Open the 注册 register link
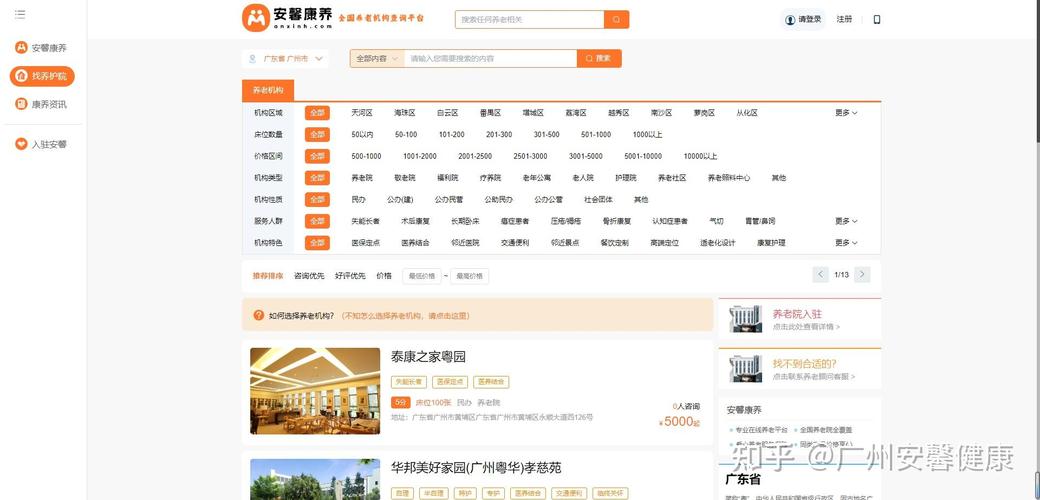 coord(844,19)
